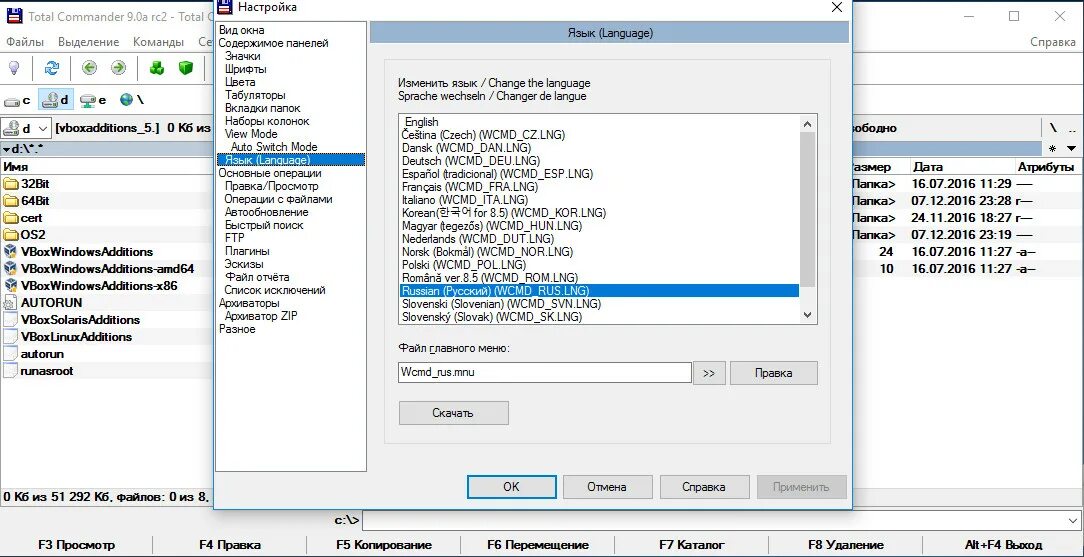Viewport: 1084px width, 557px height.
Task: Click the AUTORUN file gear icon
Action: point(10,303)
